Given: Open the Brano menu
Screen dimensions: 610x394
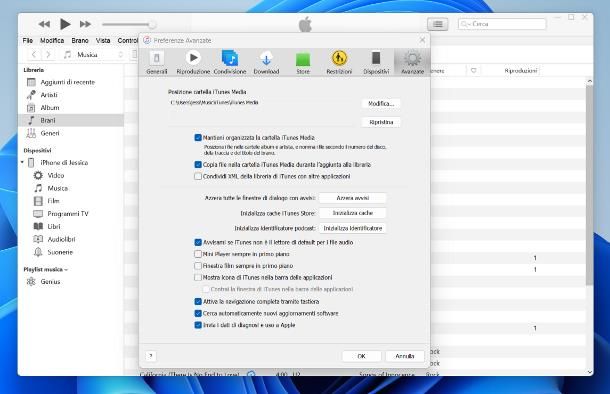Looking at the screenshot, I should click(x=80, y=40).
